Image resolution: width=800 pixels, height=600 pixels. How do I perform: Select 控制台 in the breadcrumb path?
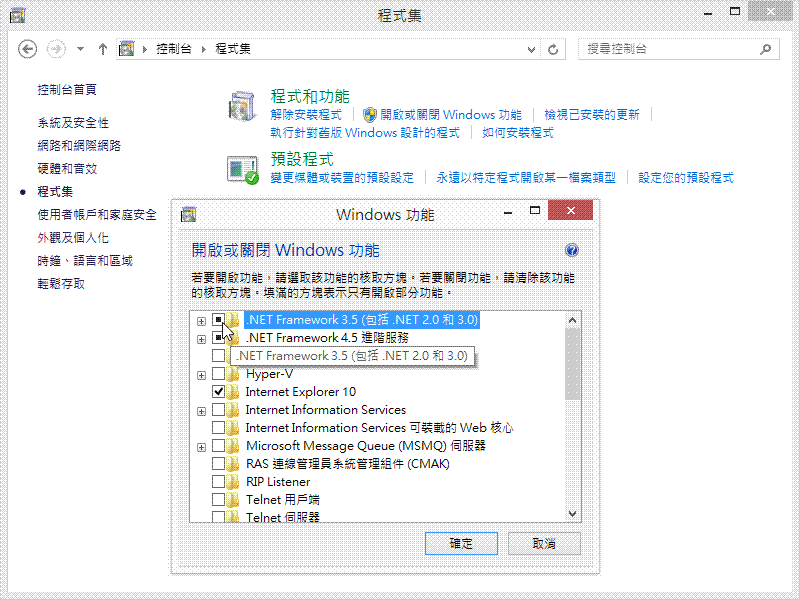pos(174,49)
